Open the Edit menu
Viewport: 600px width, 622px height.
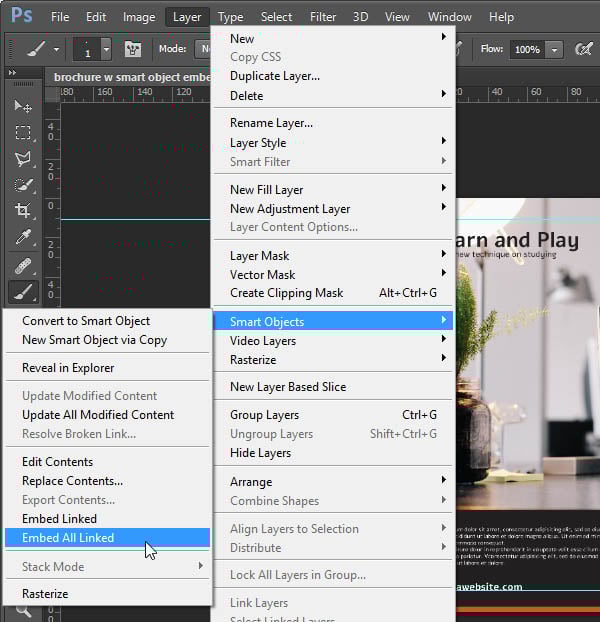click(96, 17)
